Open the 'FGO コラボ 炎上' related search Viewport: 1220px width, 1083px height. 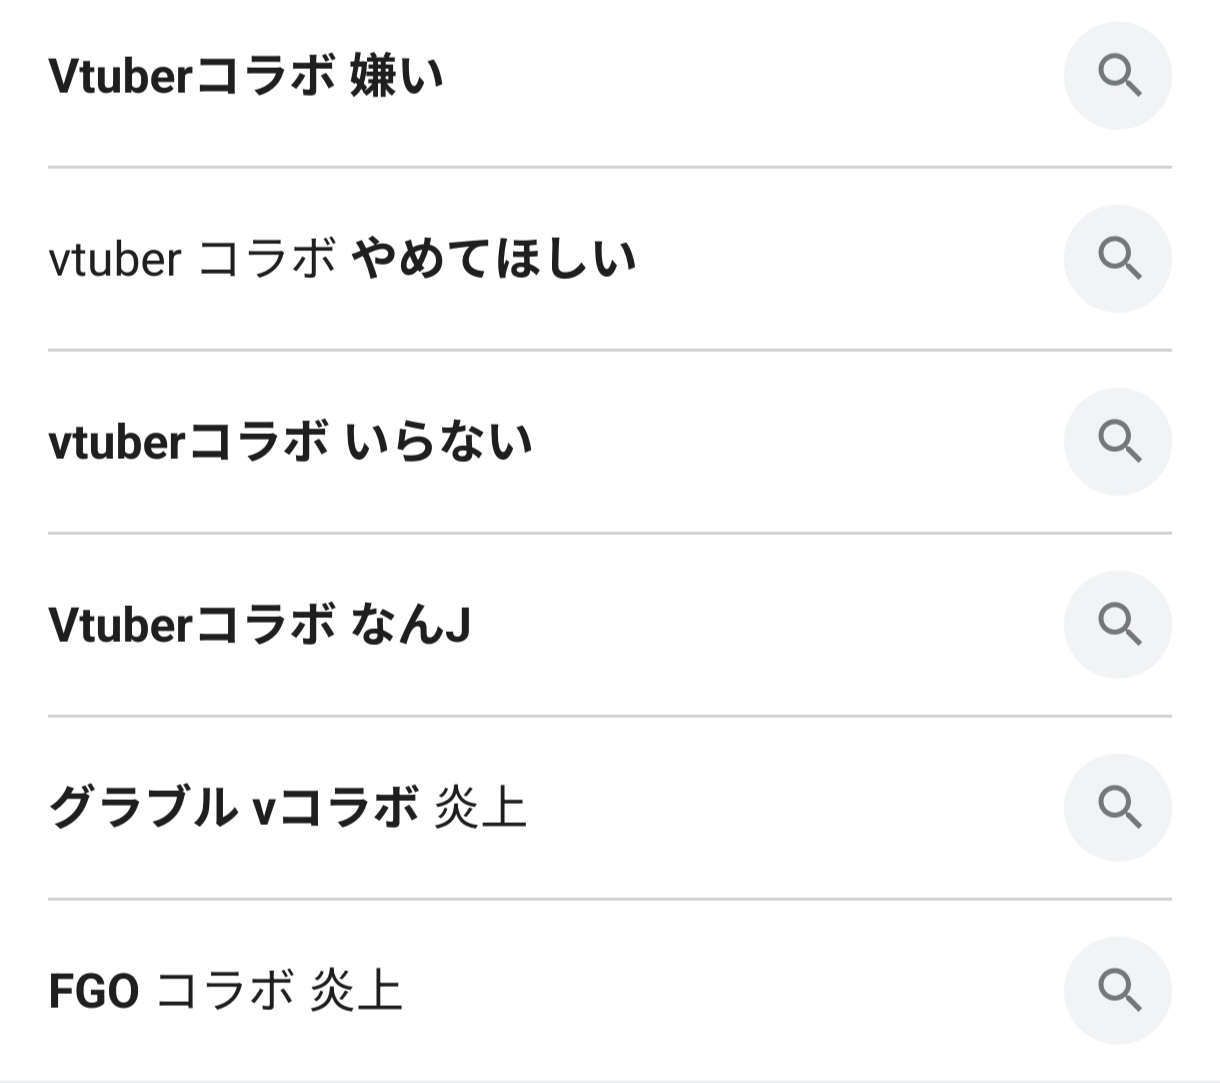(225, 992)
